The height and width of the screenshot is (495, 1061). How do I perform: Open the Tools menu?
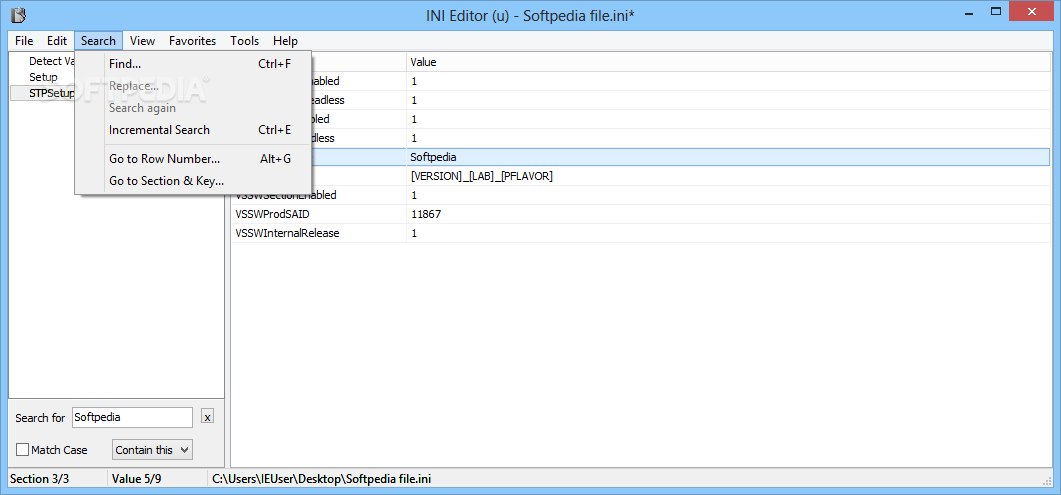pyautogui.click(x=244, y=41)
